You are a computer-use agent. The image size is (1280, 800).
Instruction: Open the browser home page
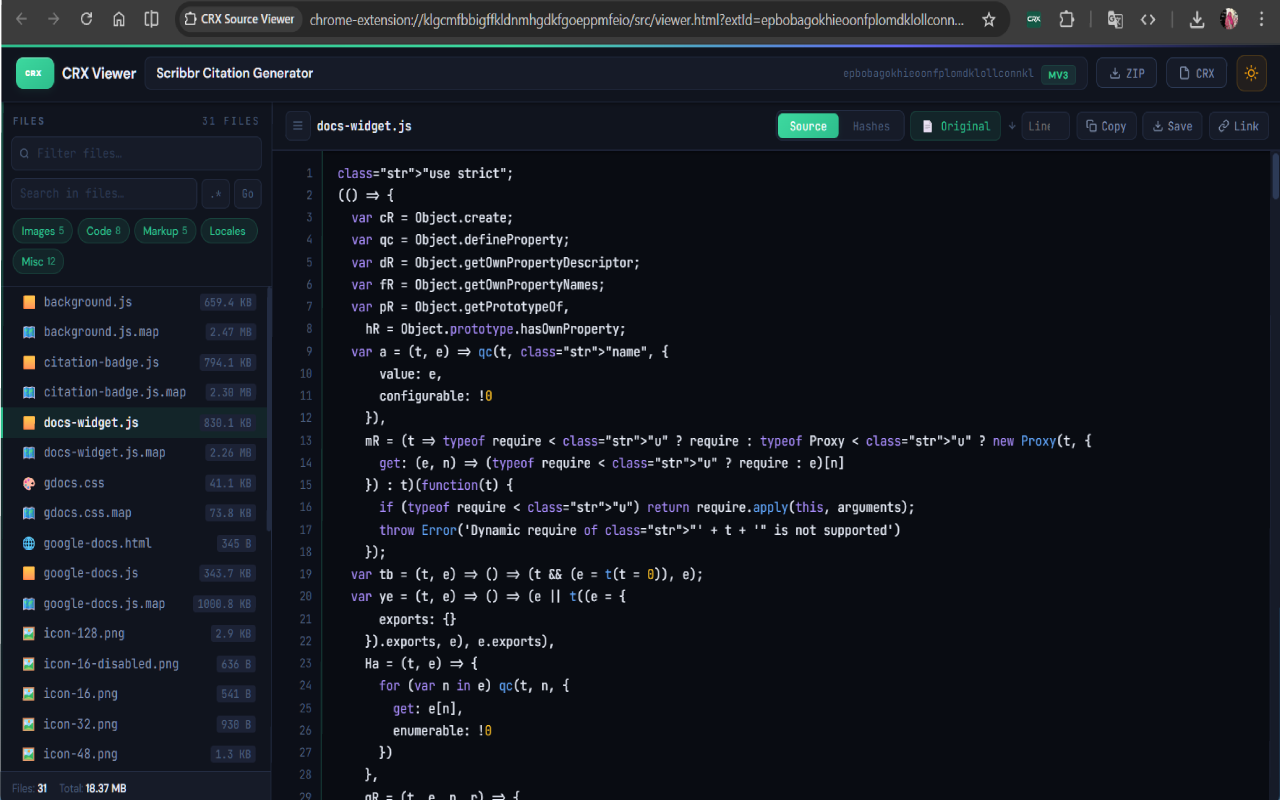coord(118,19)
